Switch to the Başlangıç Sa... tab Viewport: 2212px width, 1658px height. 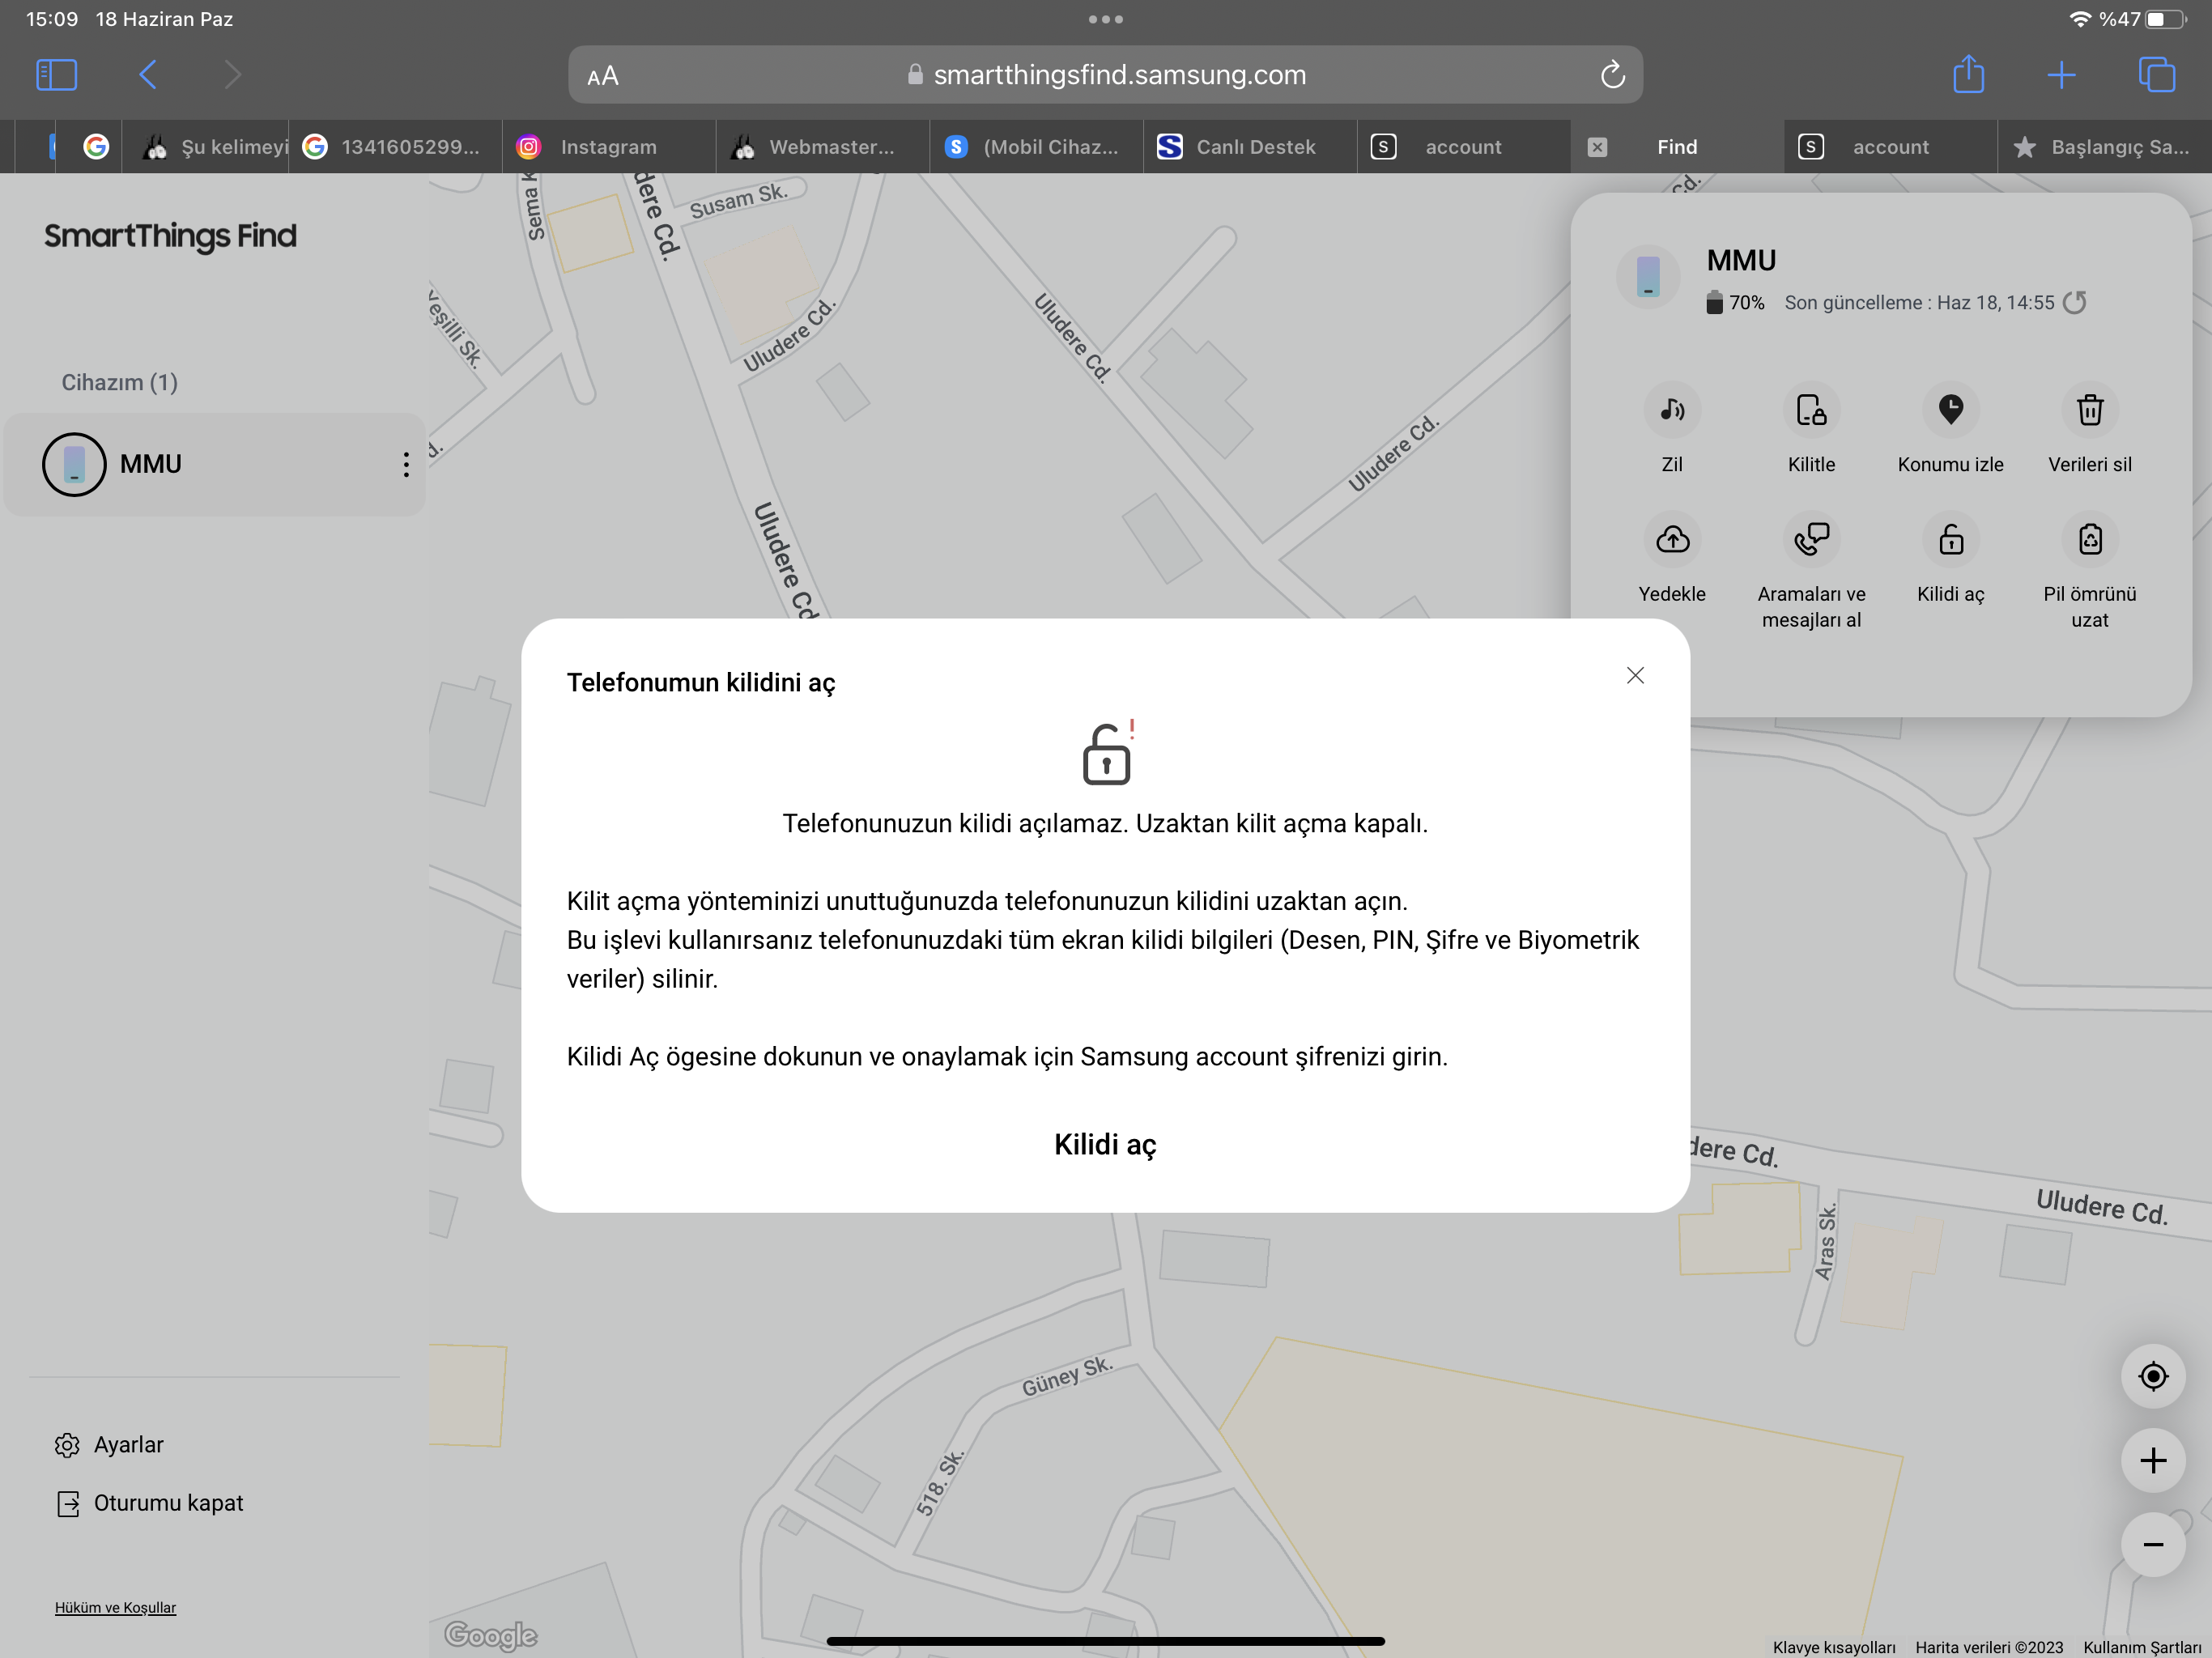[2104, 147]
